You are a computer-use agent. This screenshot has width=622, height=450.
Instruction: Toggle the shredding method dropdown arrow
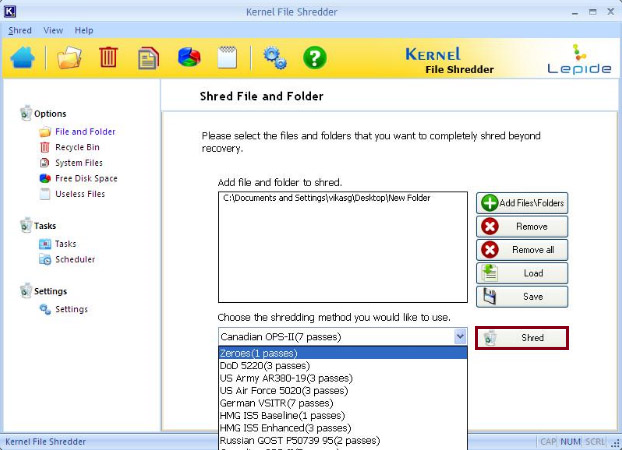click(x=460, y=337)
